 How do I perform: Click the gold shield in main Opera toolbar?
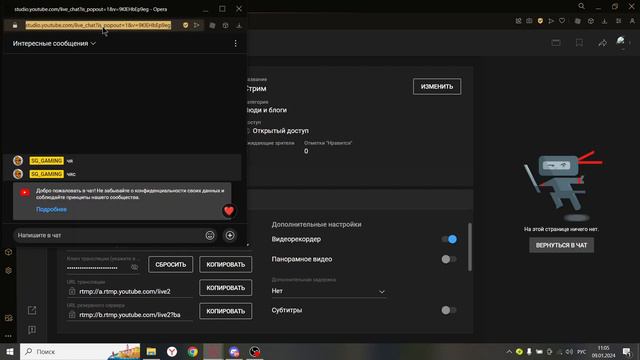pyautogui.click(x=540, y=21)
